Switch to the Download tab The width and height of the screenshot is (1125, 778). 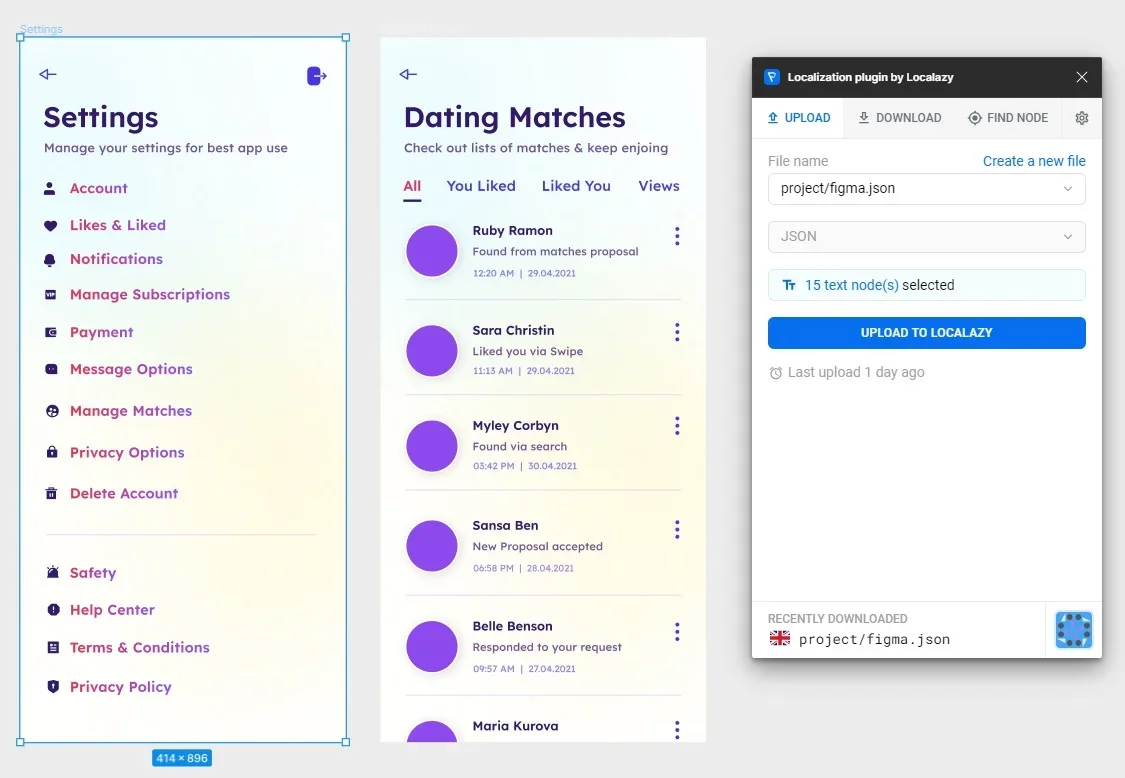click(899, 118)
